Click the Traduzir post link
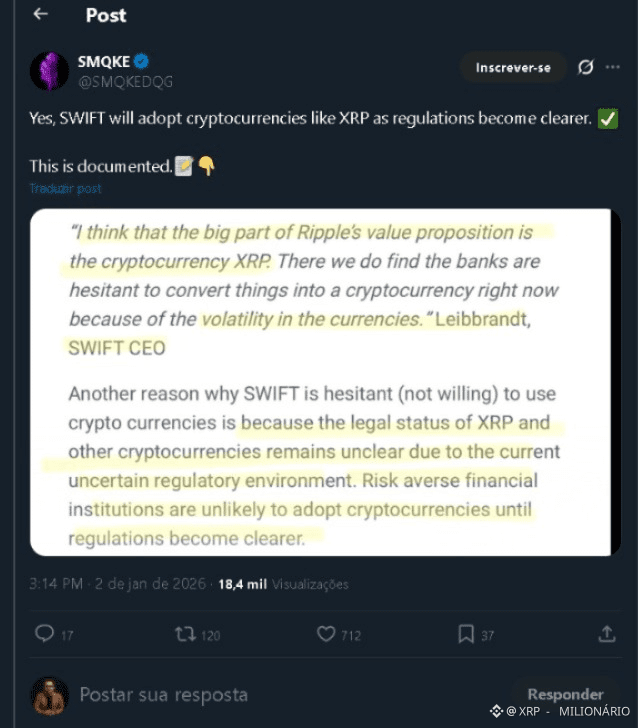638x728 pixels. point(65,188)
